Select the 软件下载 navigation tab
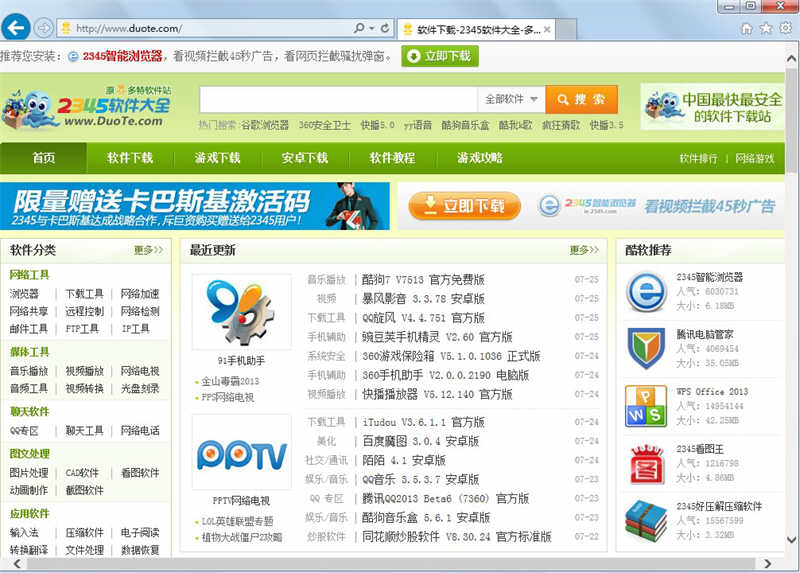The width and height of the screenshot is (800, 573). [130, 158]
